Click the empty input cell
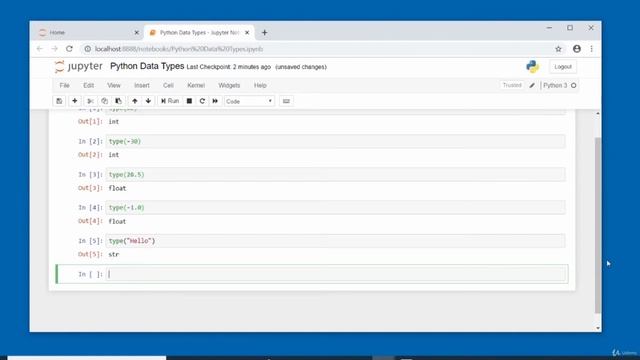Screen dimensions: 640x360 336,274
